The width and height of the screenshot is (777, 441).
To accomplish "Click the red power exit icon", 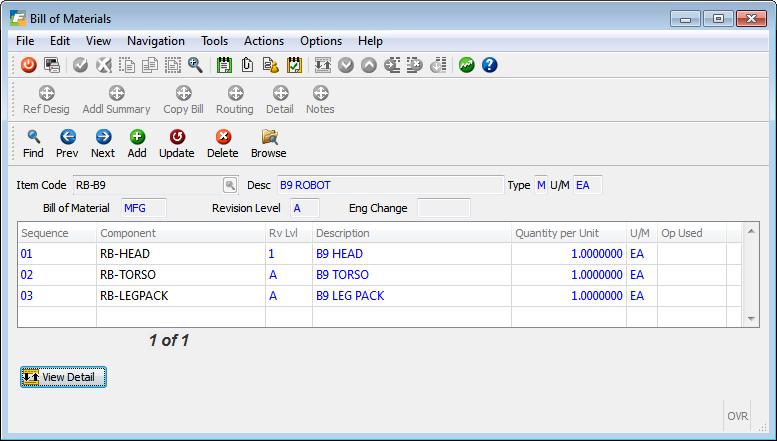I will click(x=28, y=65).
